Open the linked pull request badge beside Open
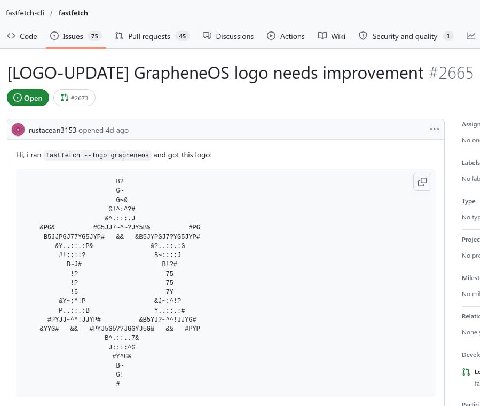The width and height of the screenshot is (480, 406). pos(74,98)
